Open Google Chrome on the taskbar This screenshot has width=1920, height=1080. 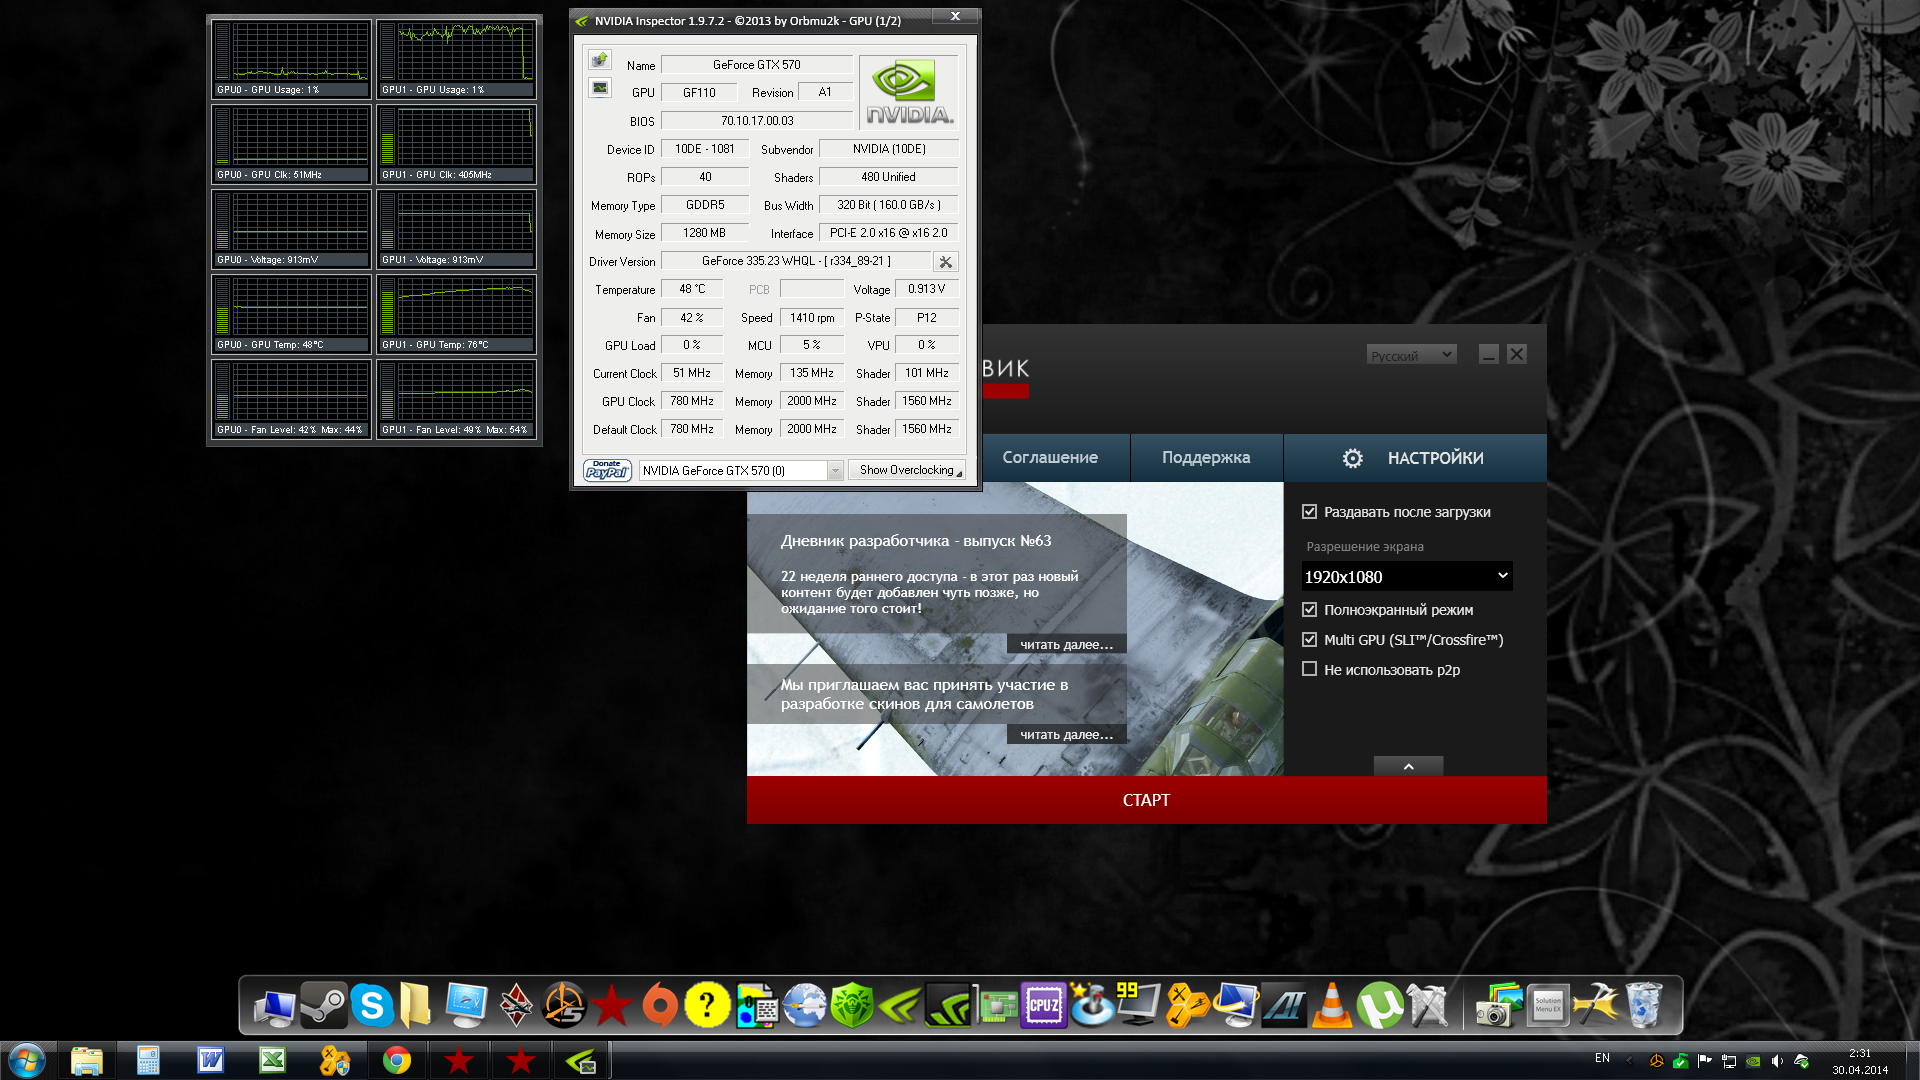pyautogui.click(x=397, y=1060)
